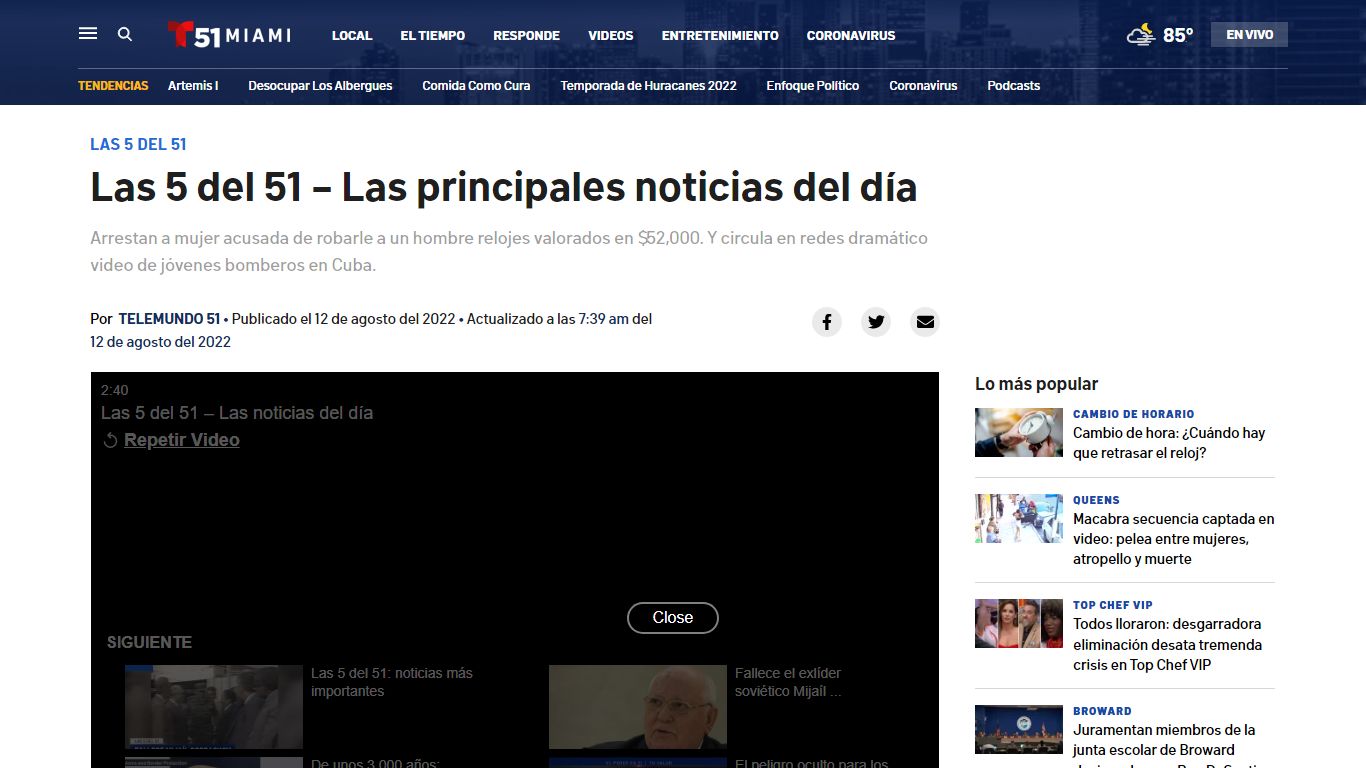This screenshot has width=1366, height=768.
Task: Open the Podcasts trending link
Action: pos(1014,86)
